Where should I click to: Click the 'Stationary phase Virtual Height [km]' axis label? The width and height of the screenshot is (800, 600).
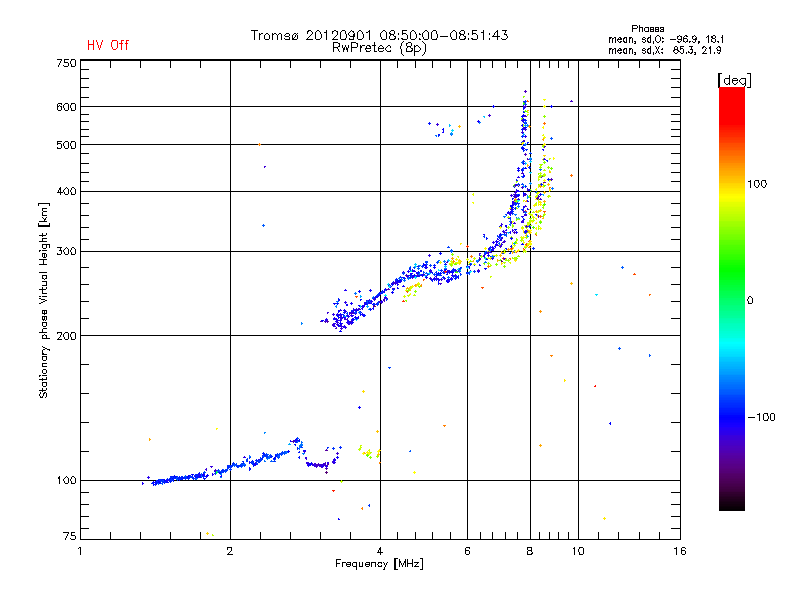tap(43, 300)
